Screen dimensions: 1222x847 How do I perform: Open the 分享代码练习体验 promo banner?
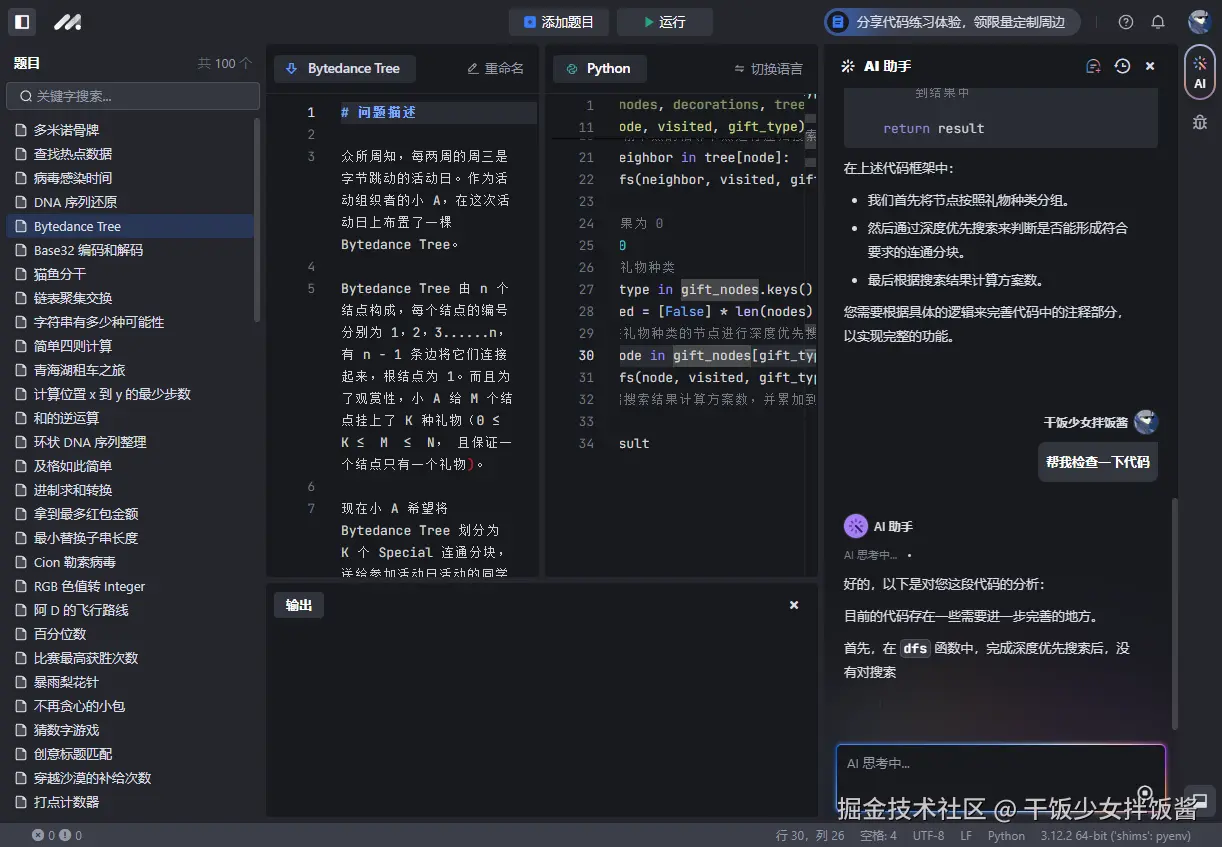click(x=952, y=22)
